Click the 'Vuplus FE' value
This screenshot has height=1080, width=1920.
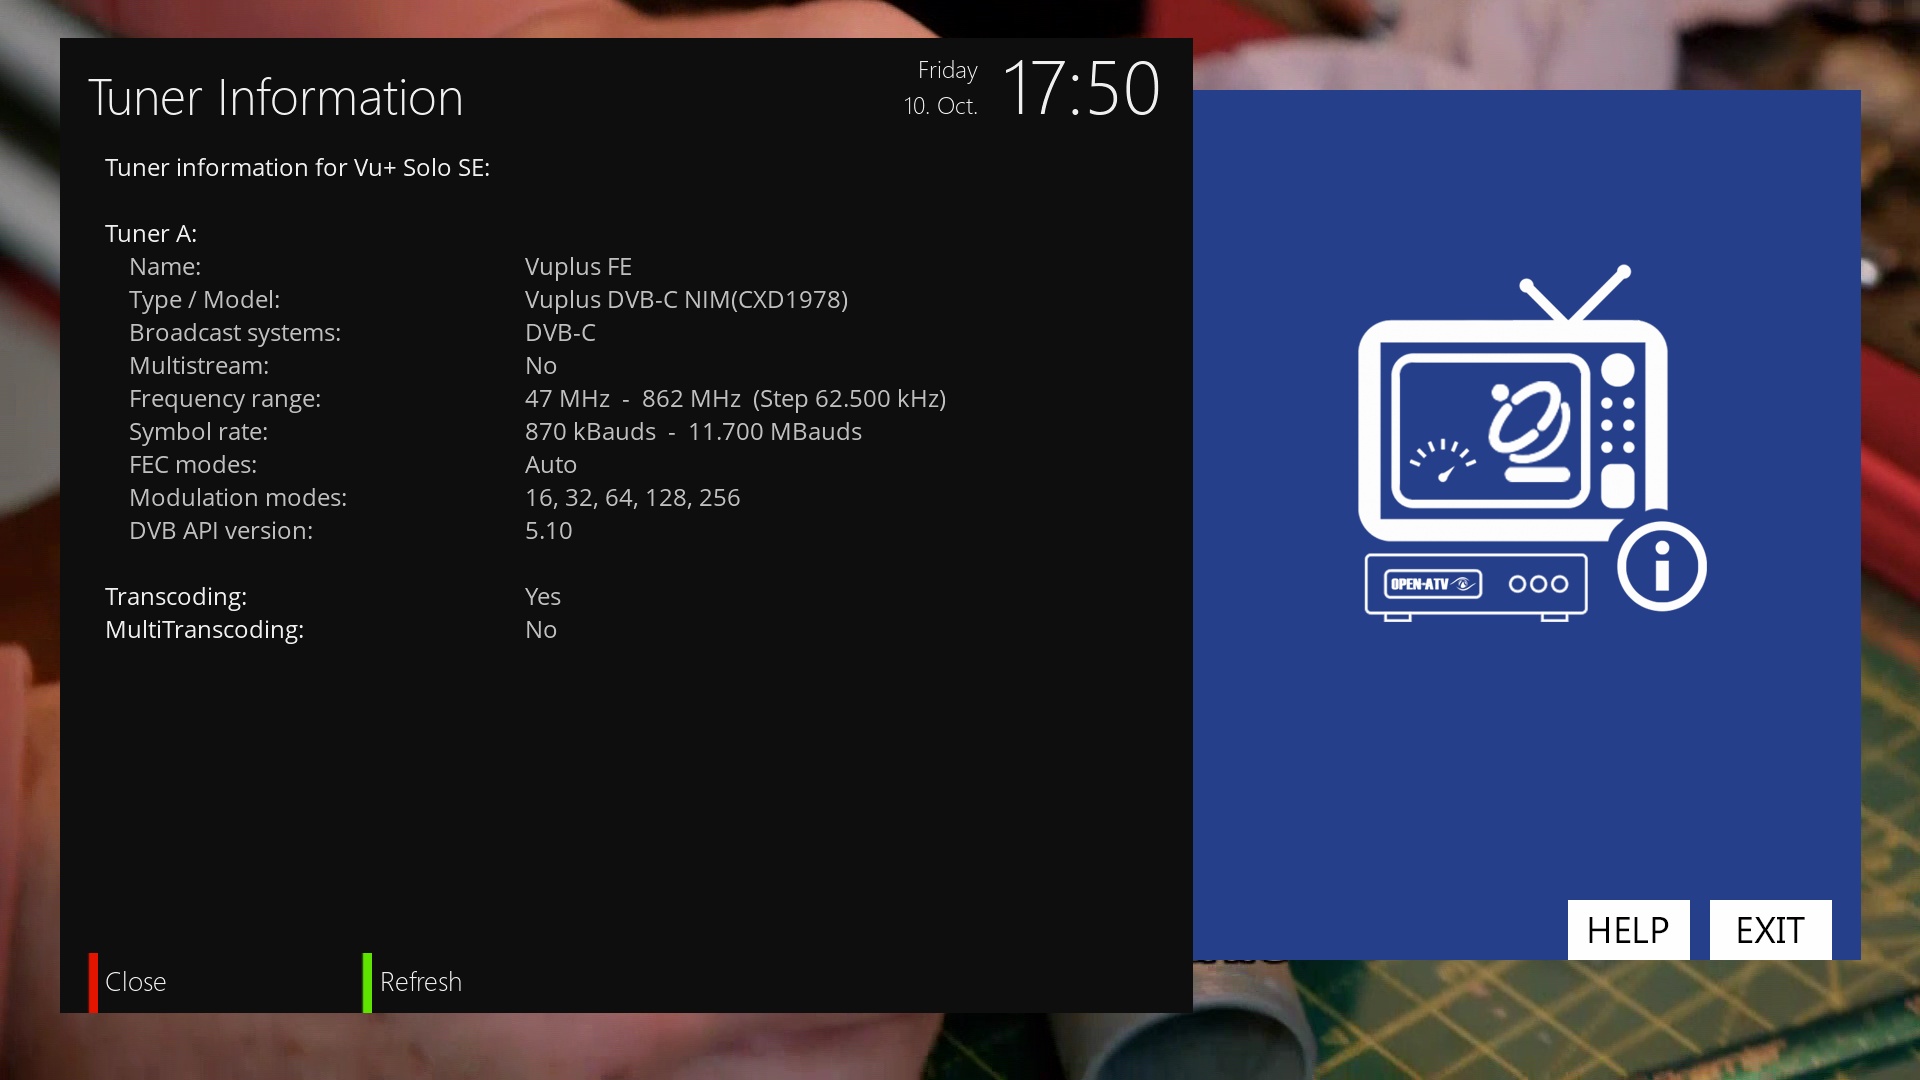578,267
